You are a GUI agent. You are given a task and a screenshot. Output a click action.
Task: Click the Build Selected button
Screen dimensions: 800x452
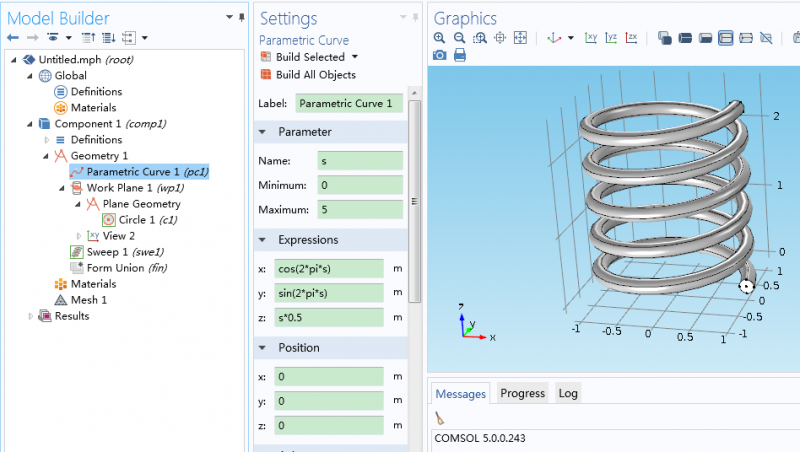click(x=309, y=57)
